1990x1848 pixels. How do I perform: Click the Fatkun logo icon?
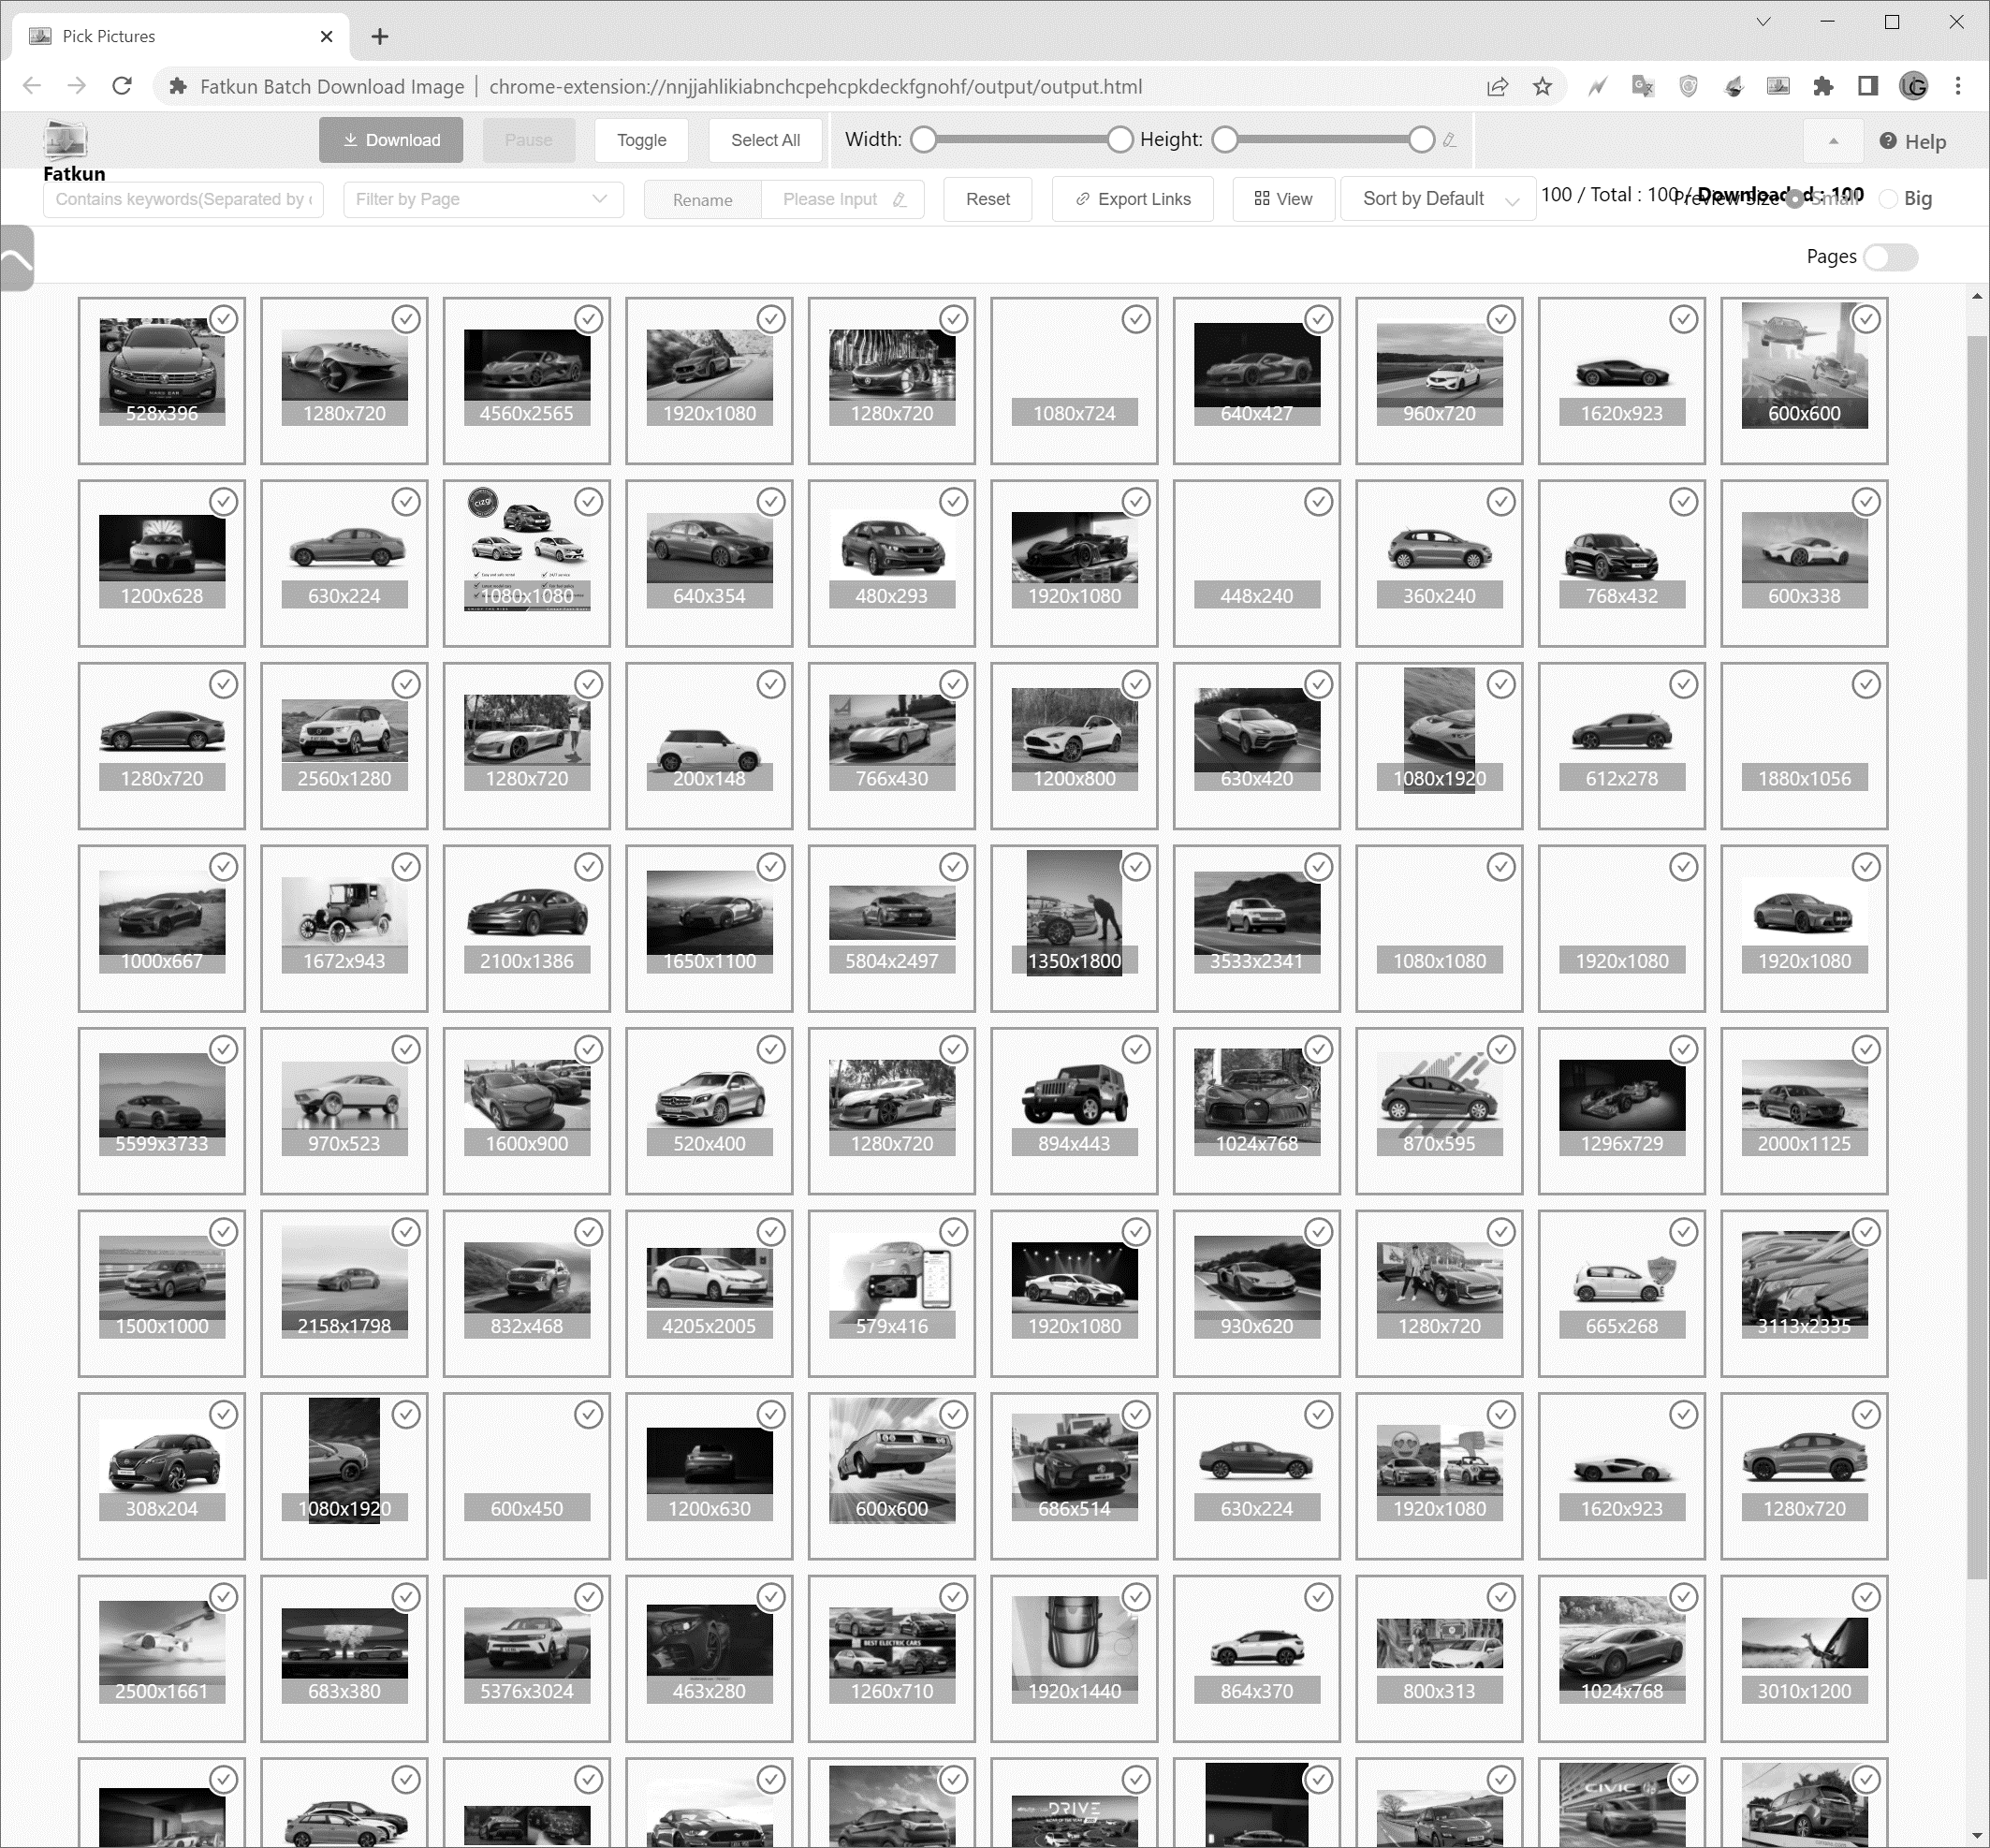(66, 140)
